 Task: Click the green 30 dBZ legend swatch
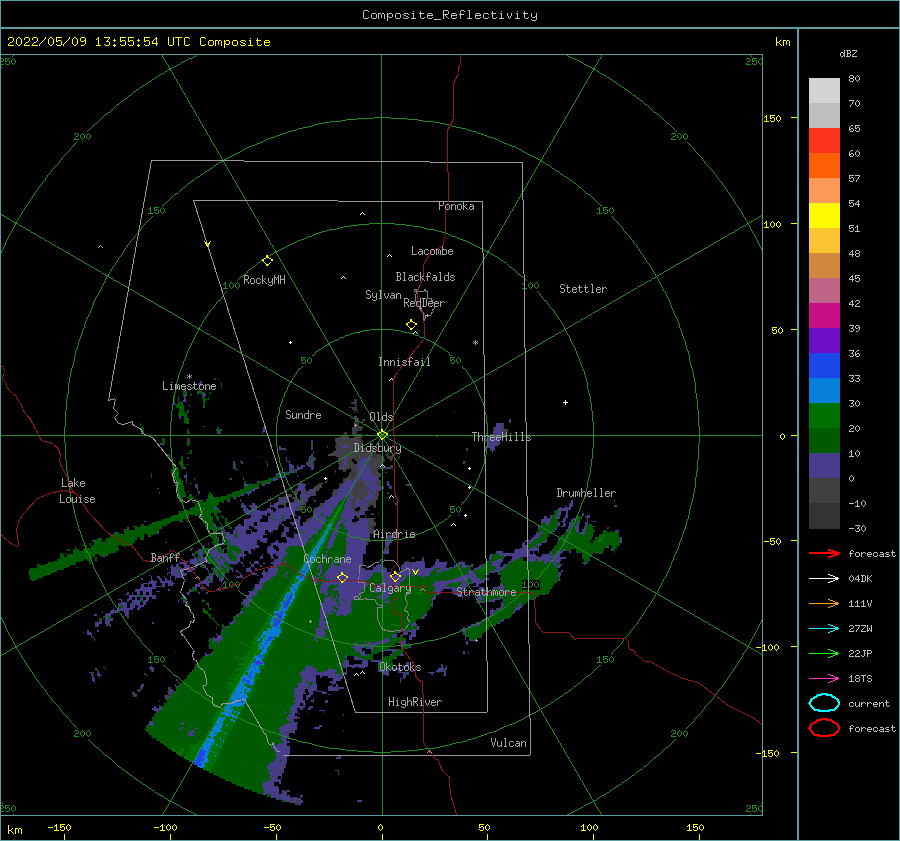pyautogui.click(x=824, y=415)
